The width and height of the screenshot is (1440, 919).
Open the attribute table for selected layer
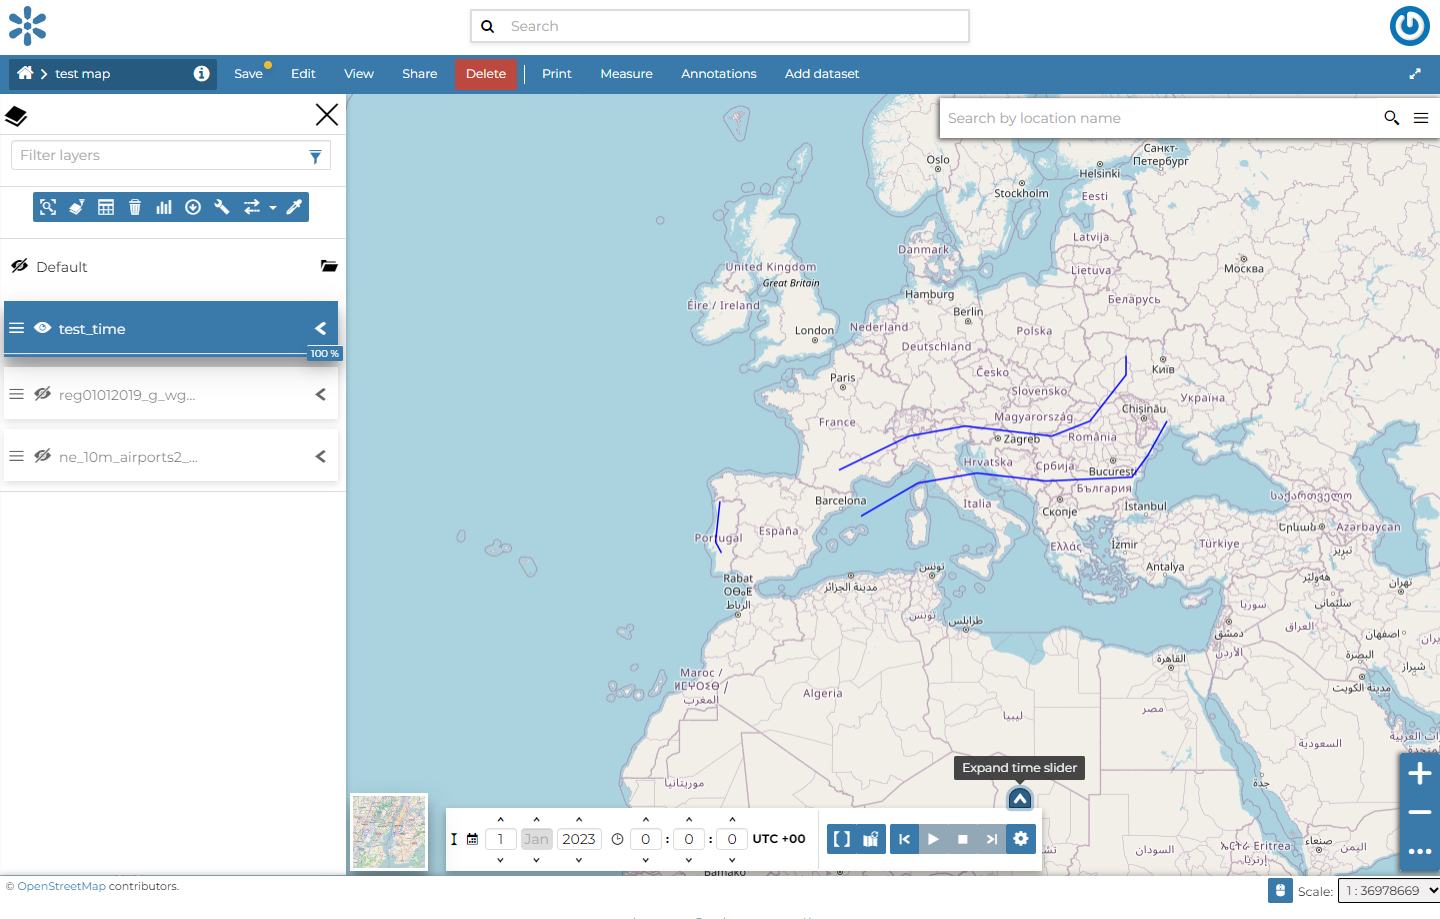coord(106,207)
